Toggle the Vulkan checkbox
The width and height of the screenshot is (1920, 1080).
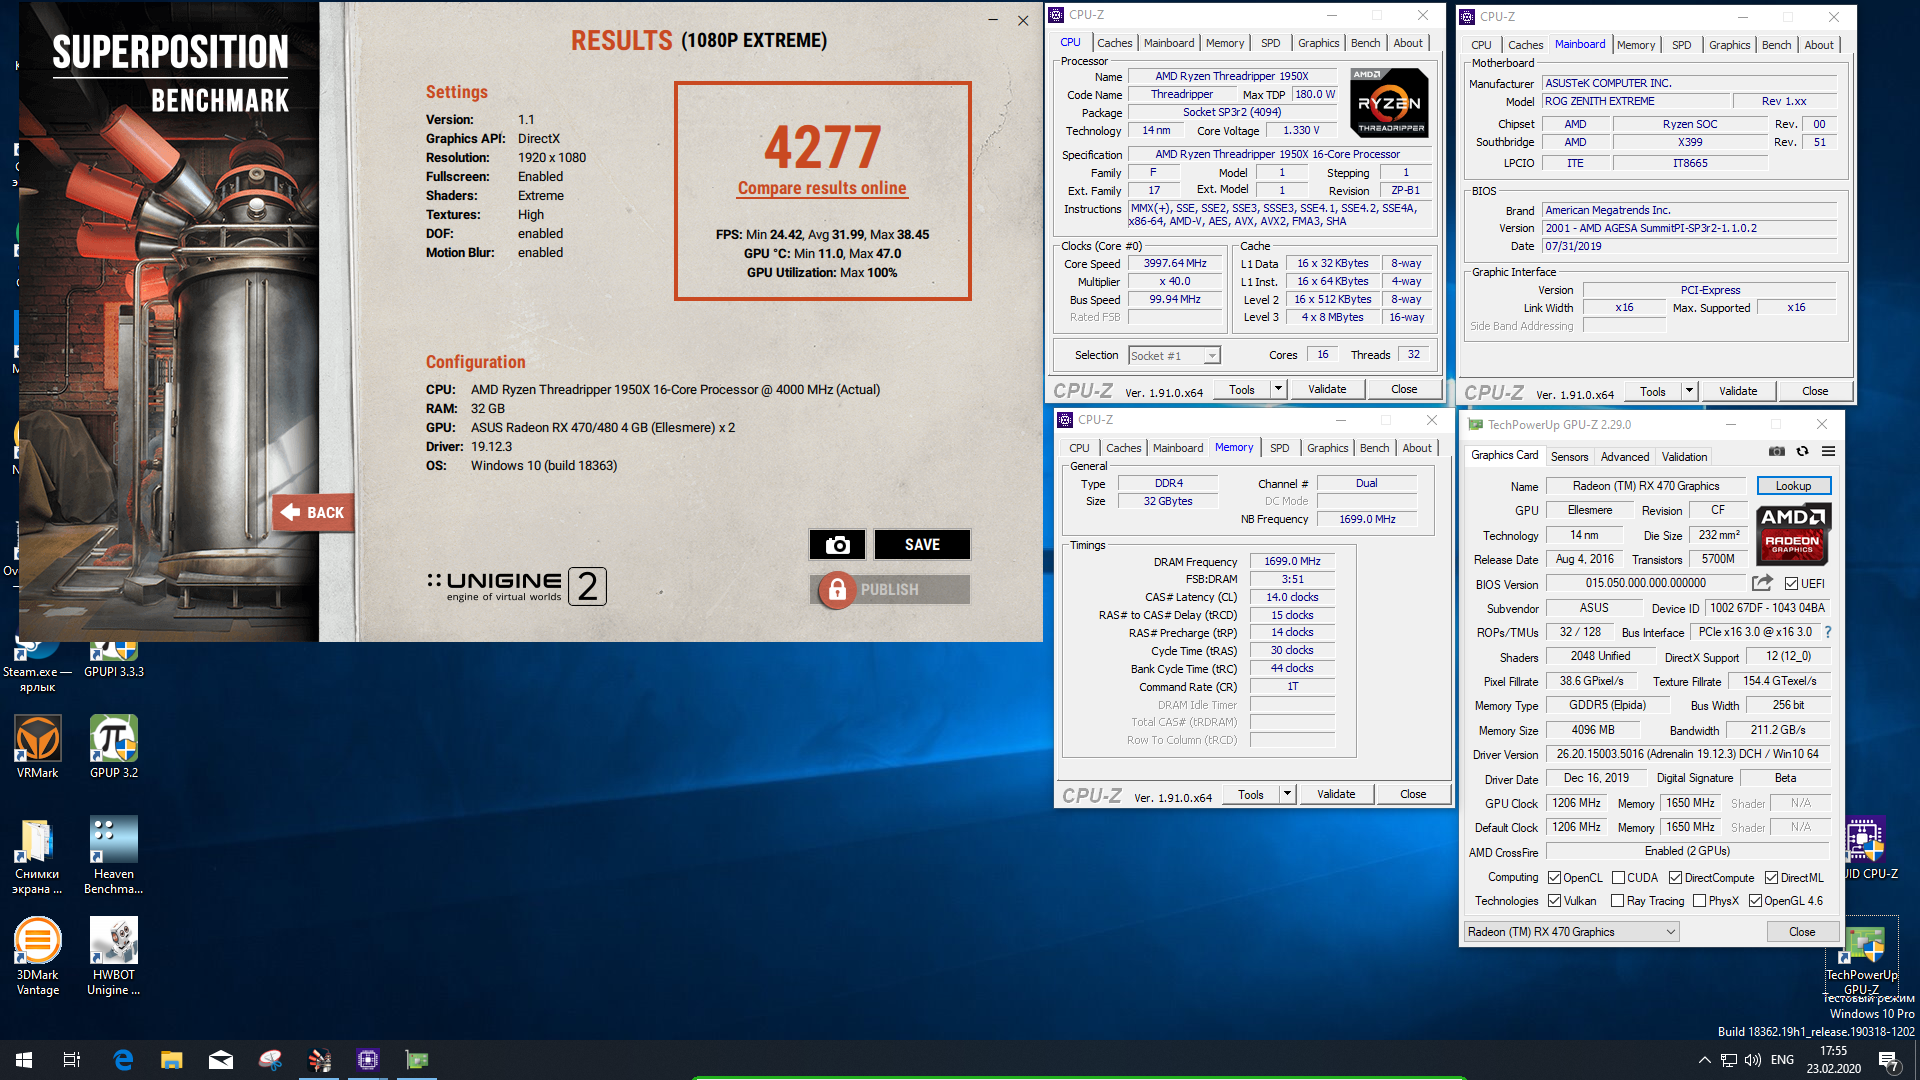tap(1554, 901)
